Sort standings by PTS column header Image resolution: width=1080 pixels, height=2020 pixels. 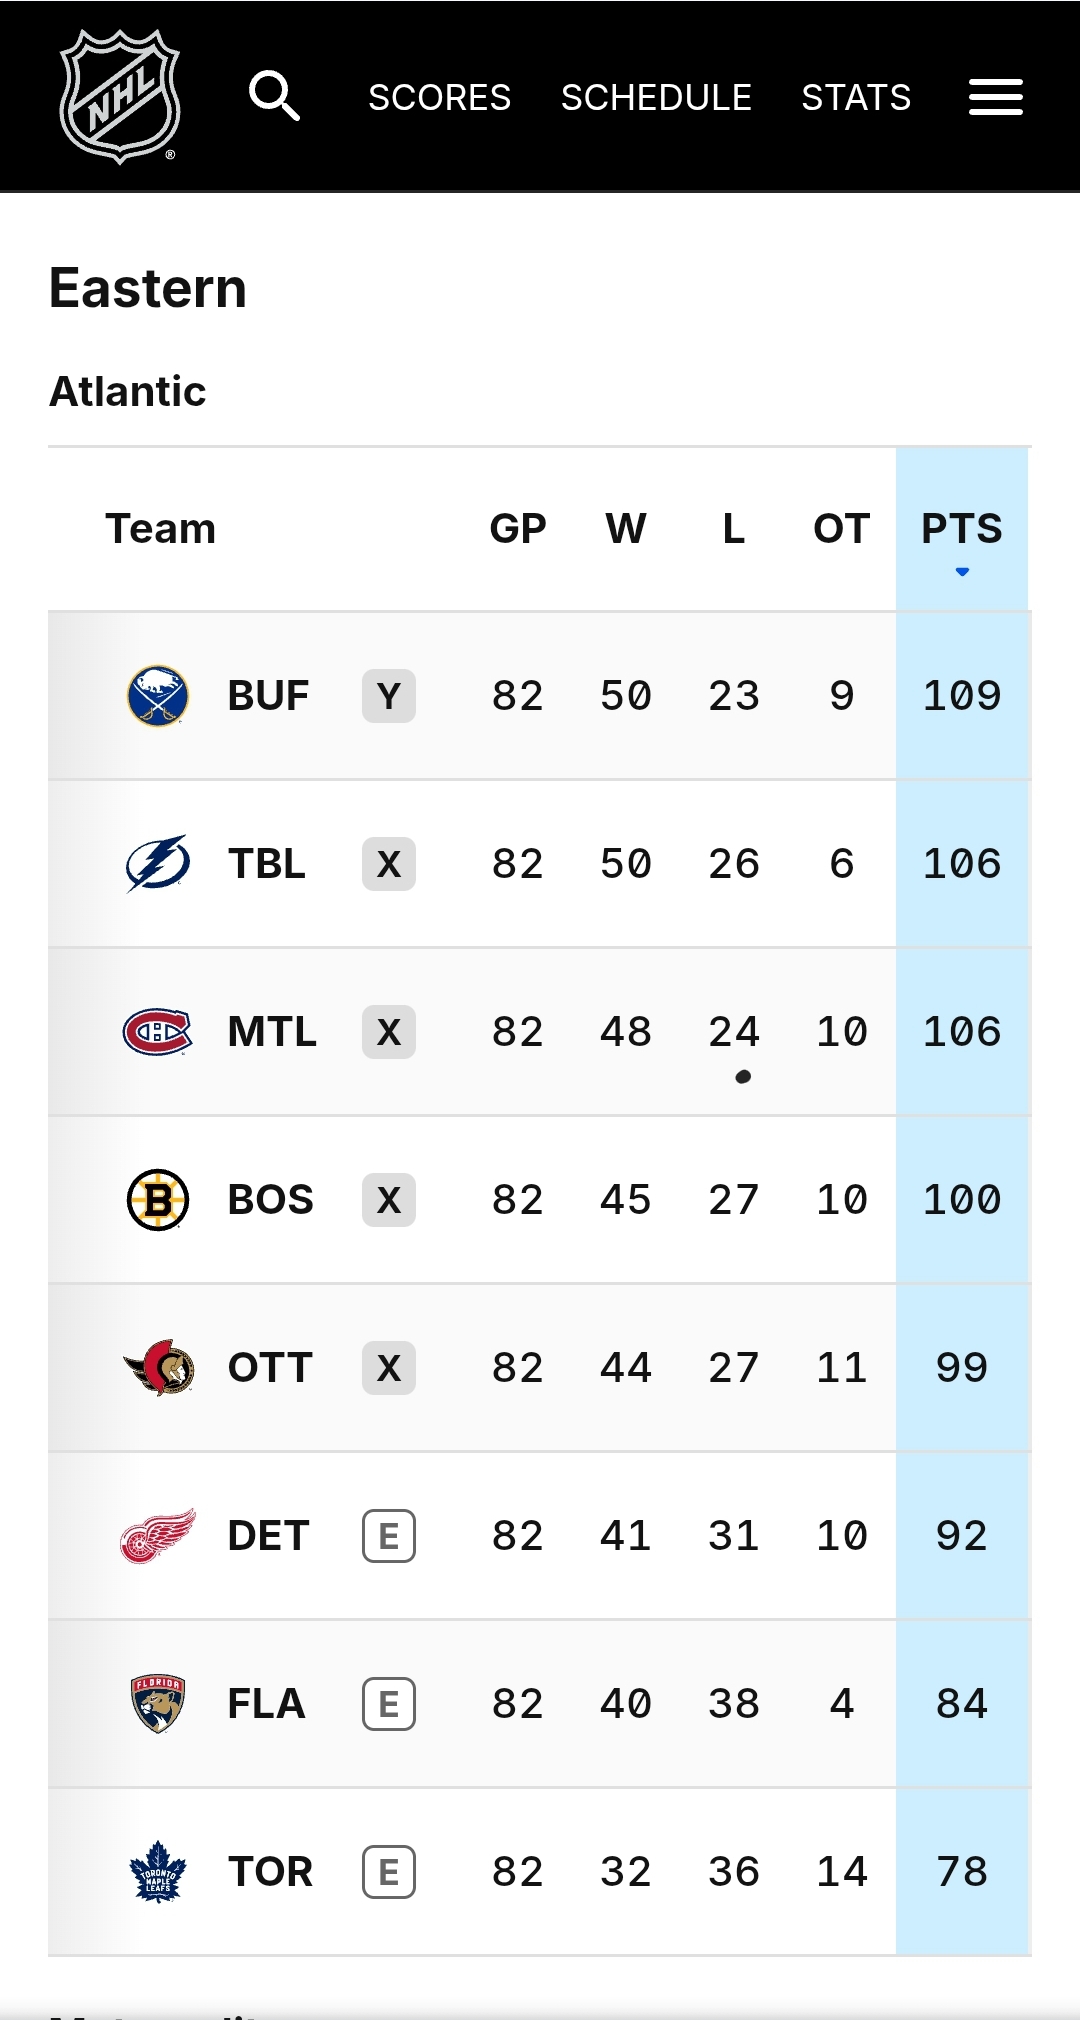click(962, 528)
